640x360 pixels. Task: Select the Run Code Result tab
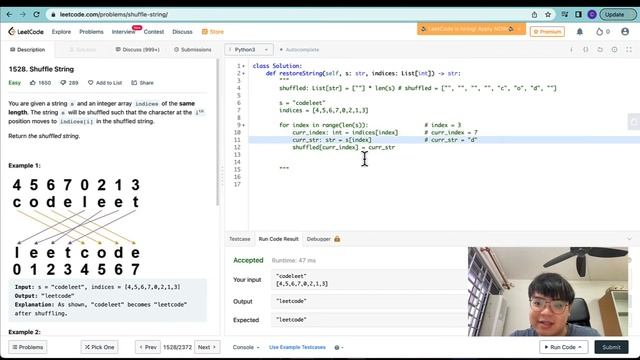tap(278, 239)
